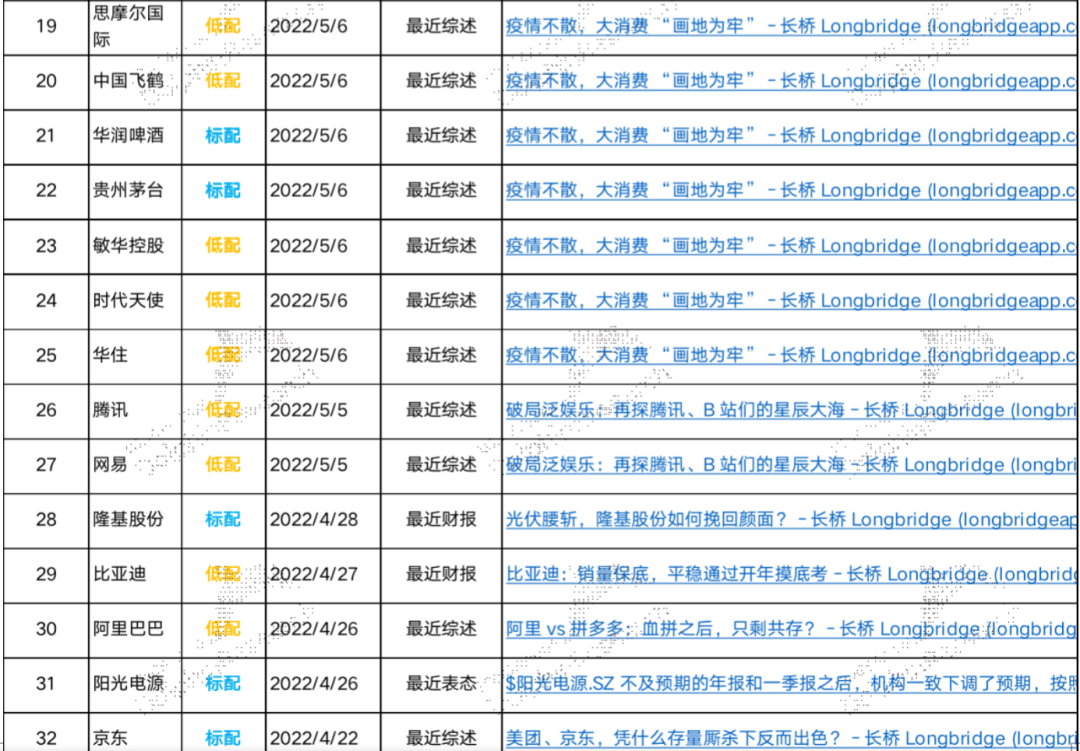The width and height of the screenshot is (1080, 751).
Task: Click the 标配 rating in 阳光电源 row
Action: [x=223, y=684]
